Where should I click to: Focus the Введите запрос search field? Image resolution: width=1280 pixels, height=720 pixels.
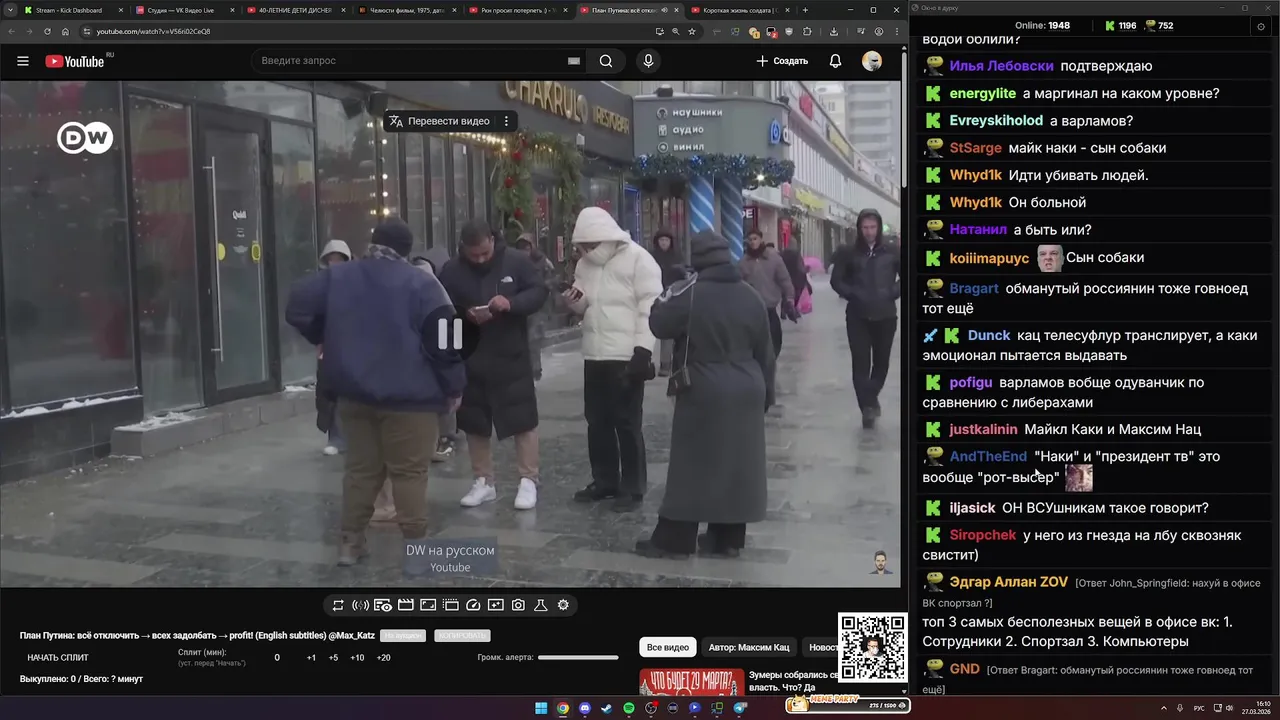(410, 61)
